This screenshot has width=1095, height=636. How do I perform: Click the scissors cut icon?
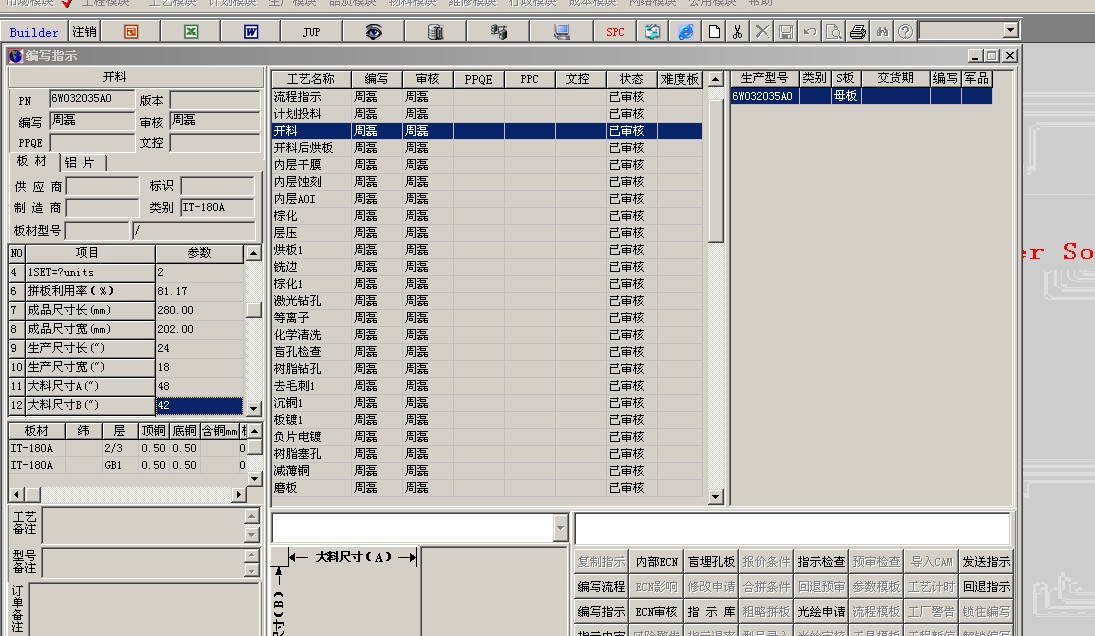[x=737, y=32]
